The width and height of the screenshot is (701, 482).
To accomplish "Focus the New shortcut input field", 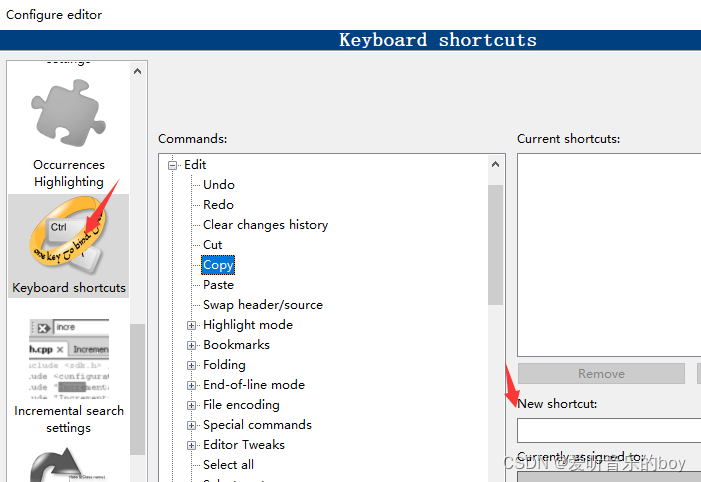I will 609,431.
